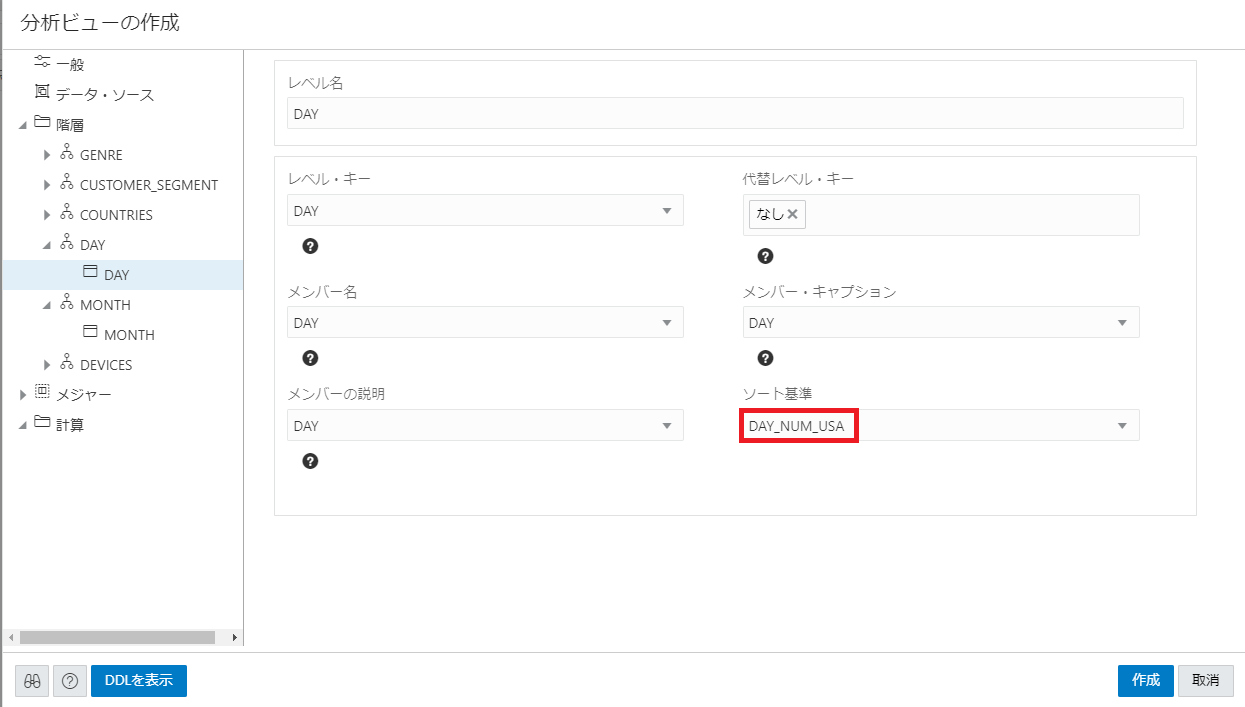Click help icon under メンバーの説明

coord(310,461)
